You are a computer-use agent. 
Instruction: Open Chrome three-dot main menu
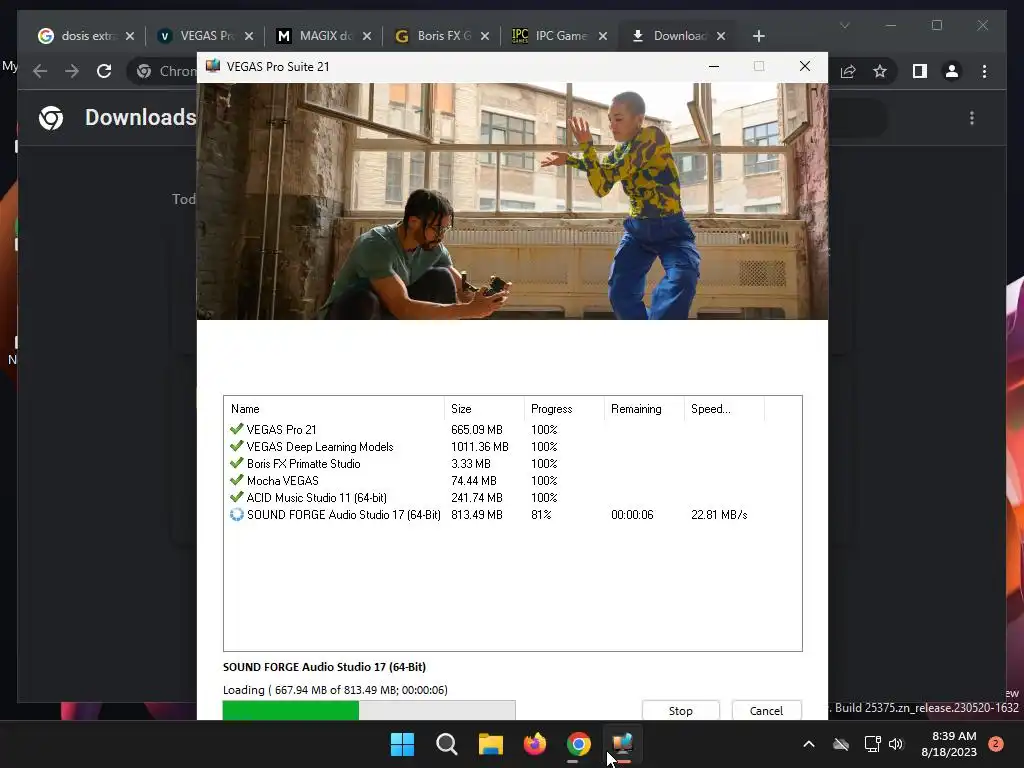pos(984,71)
